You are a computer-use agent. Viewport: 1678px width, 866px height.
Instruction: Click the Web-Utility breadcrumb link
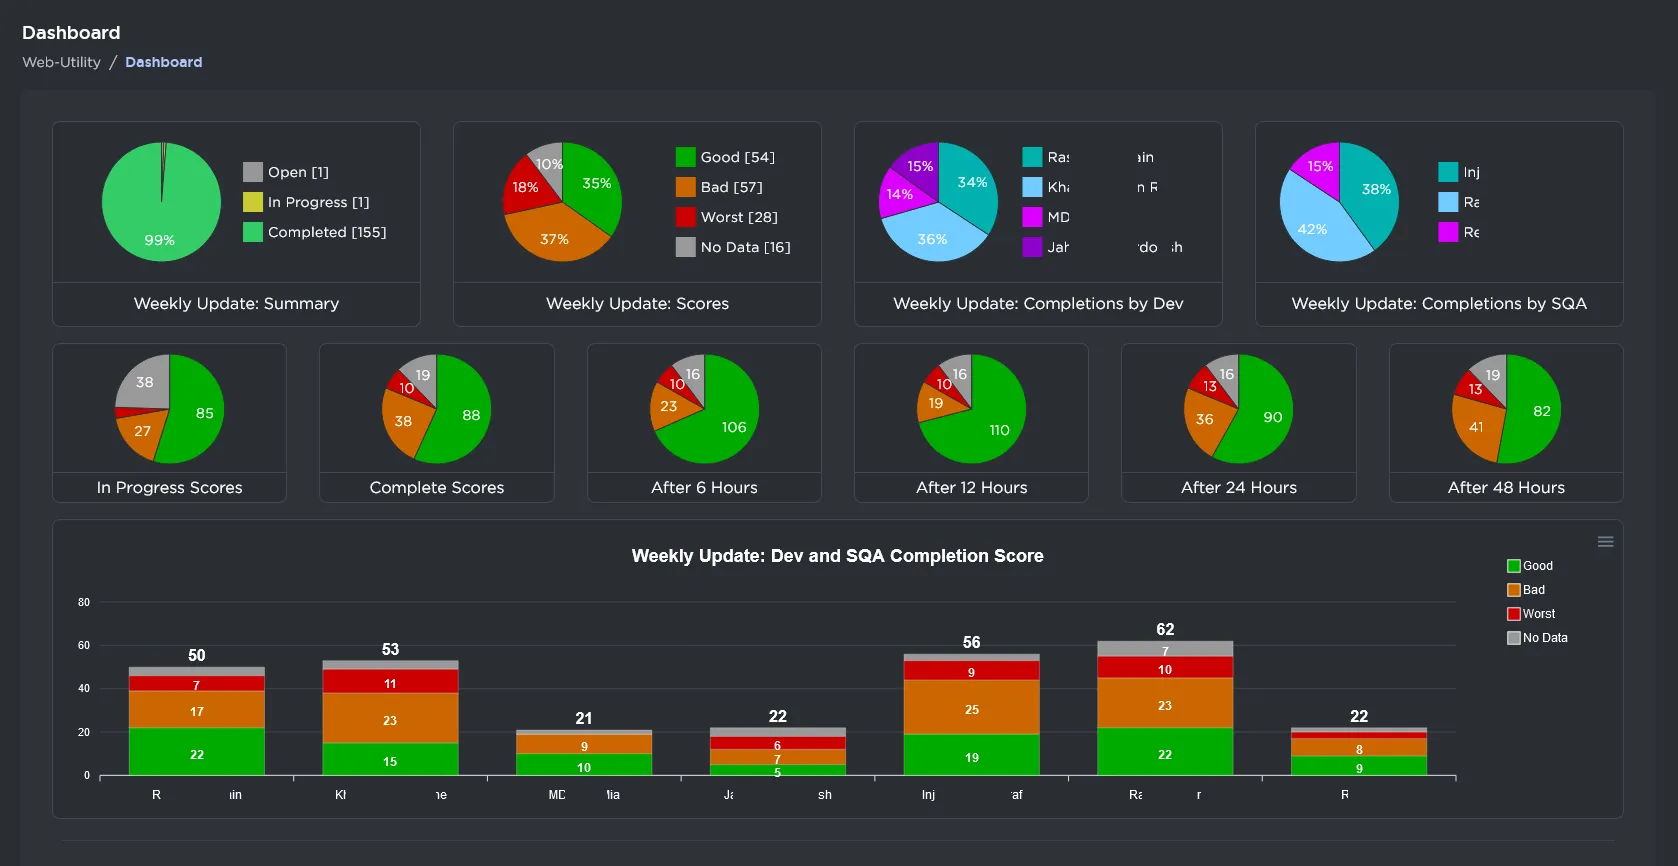pyautogui.click(x=61, y=62)
